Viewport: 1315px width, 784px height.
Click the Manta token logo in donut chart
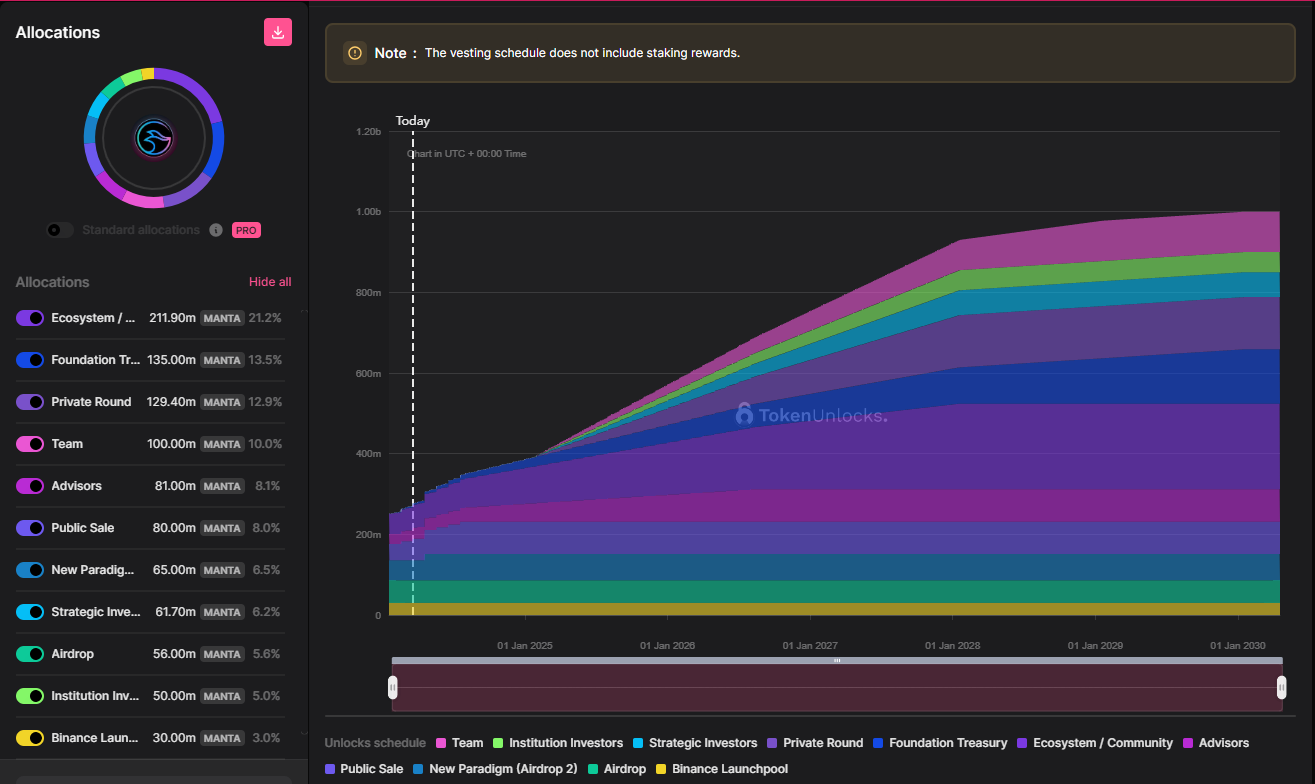click(x=154, y=138)
